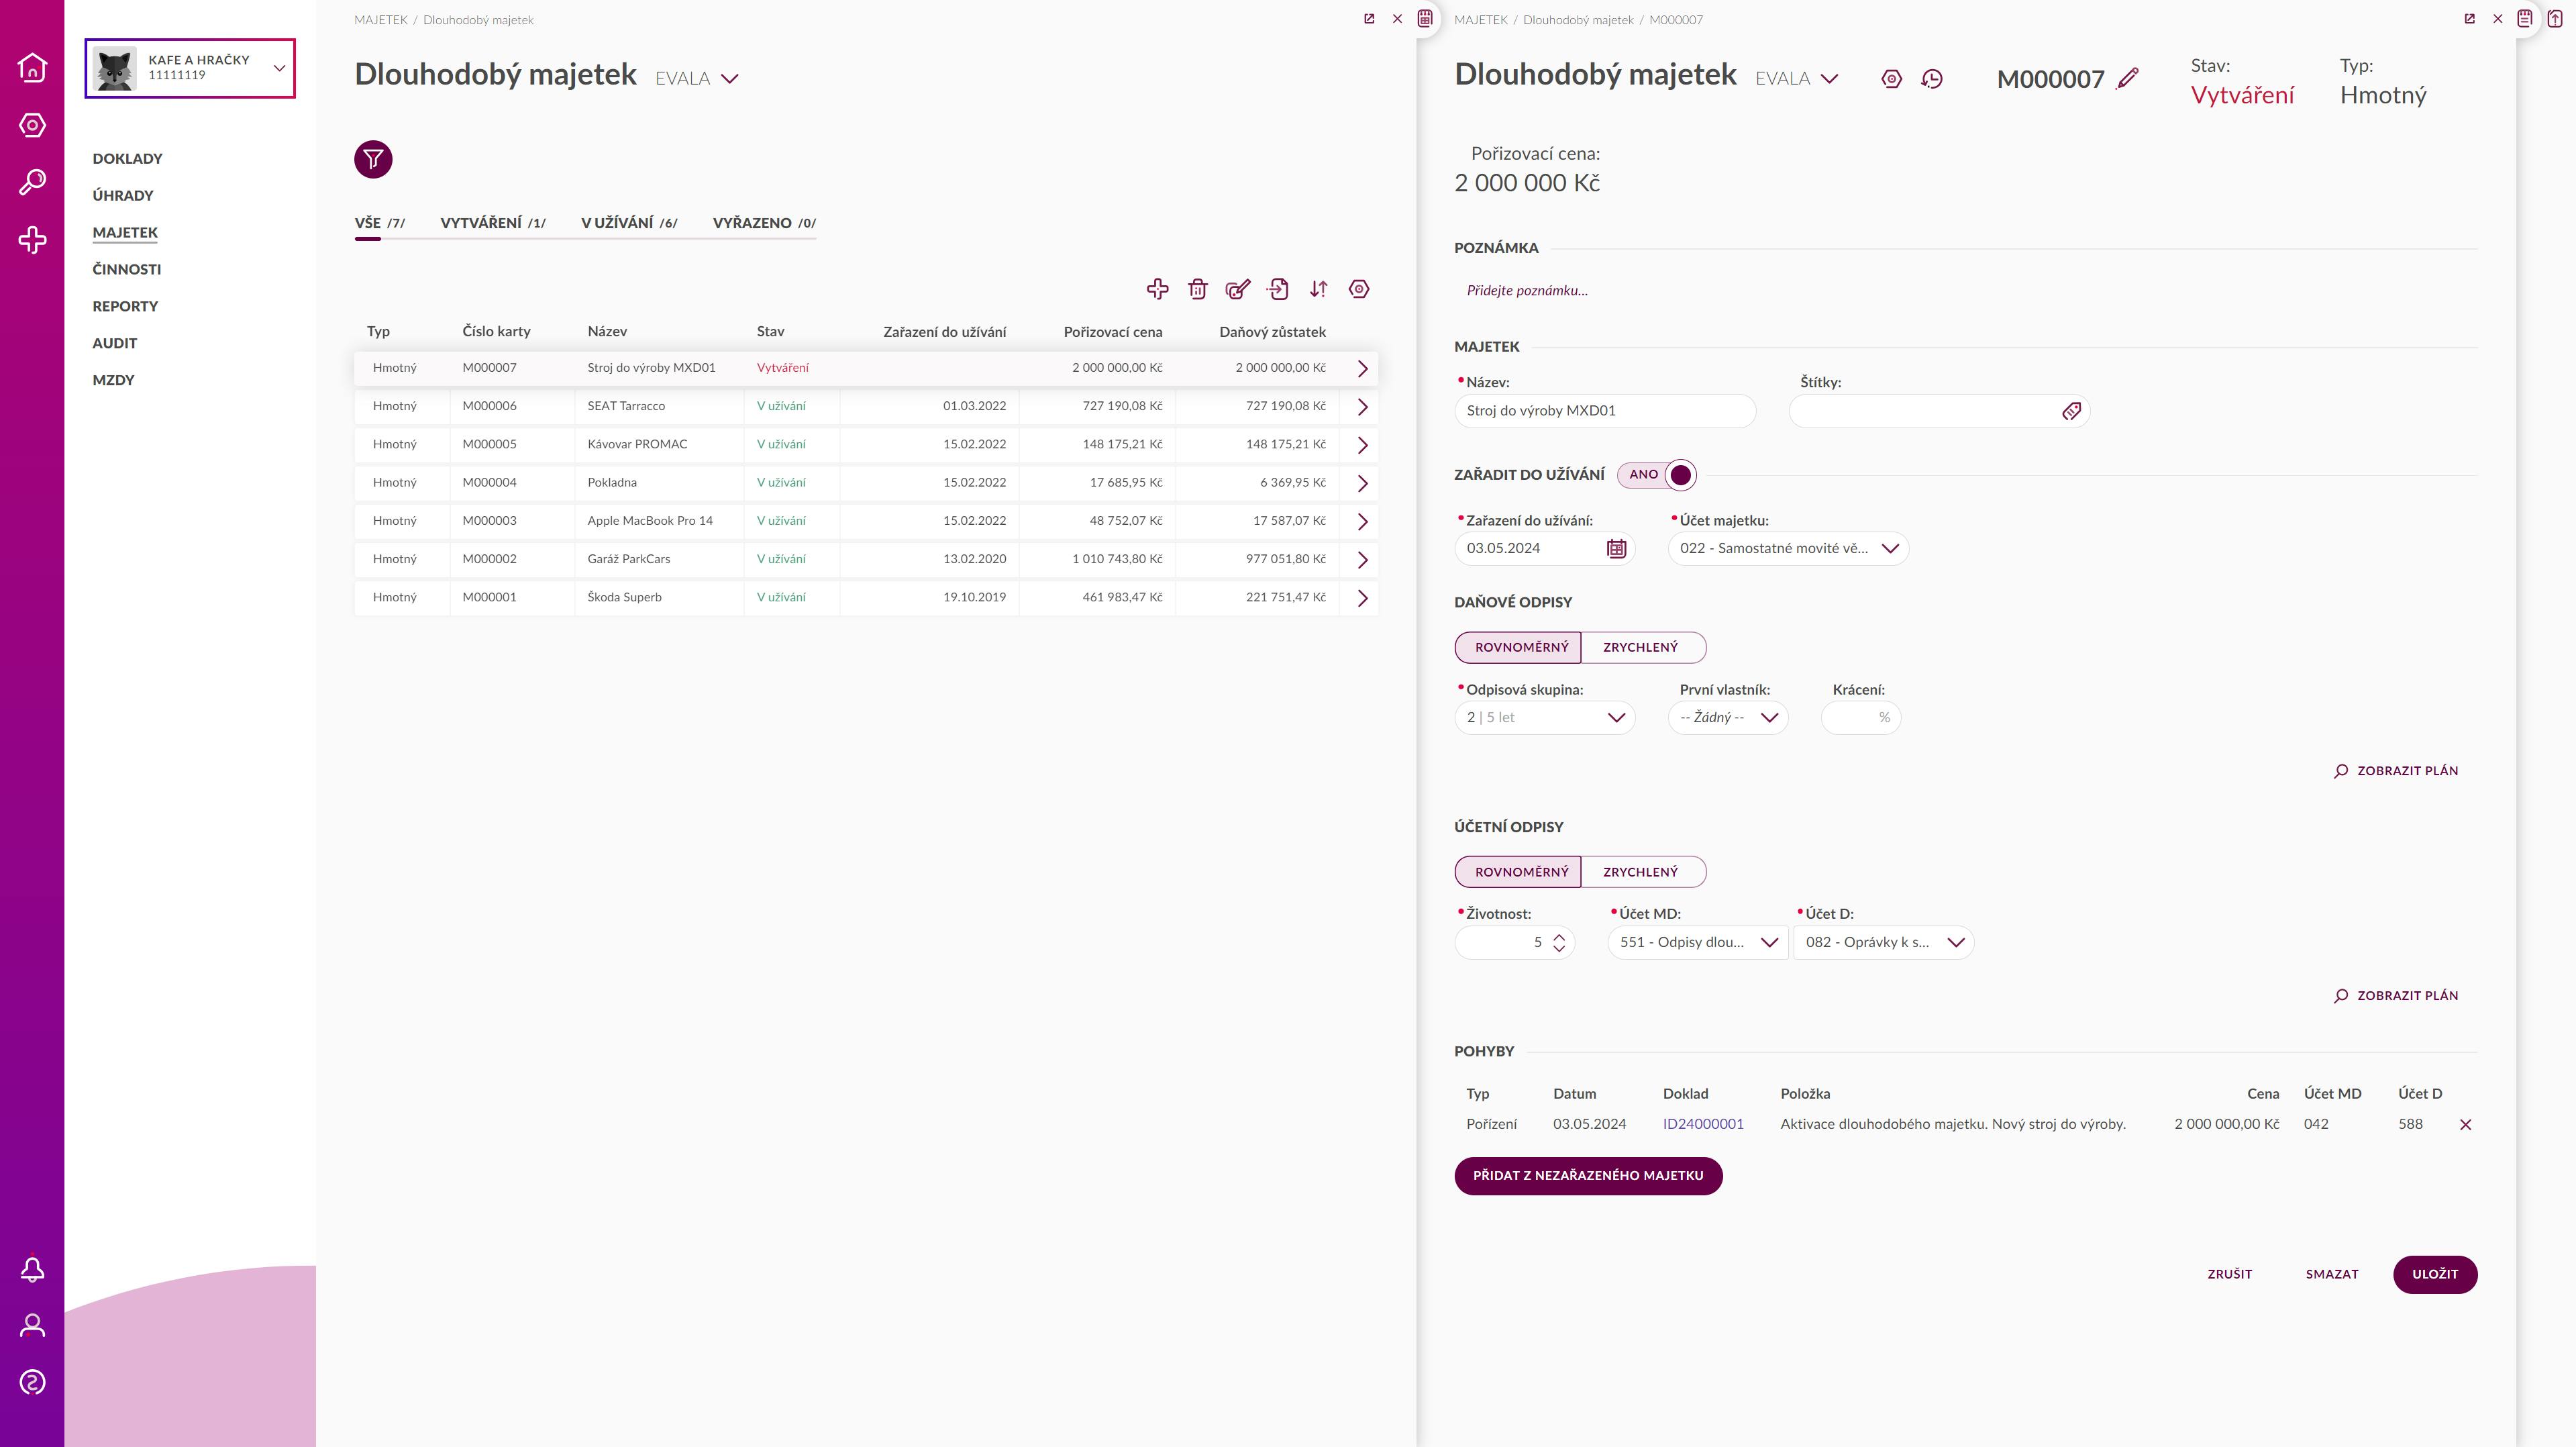Viewport: 2576px width, 1447px height.
Task: Click the hexagon settings icon in left sidebar
Action: point(32,125)
